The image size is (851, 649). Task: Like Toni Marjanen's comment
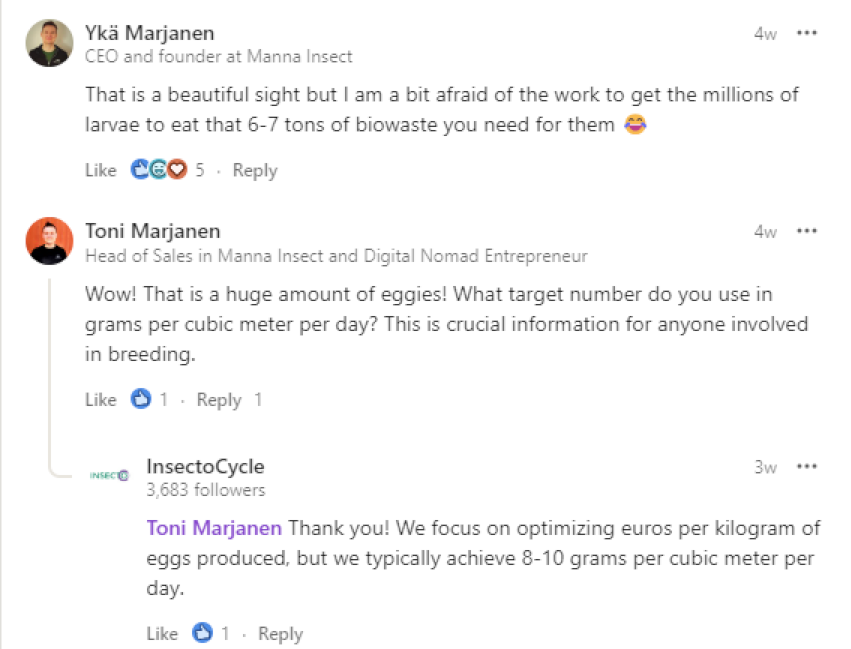click(x=101, y=400)
